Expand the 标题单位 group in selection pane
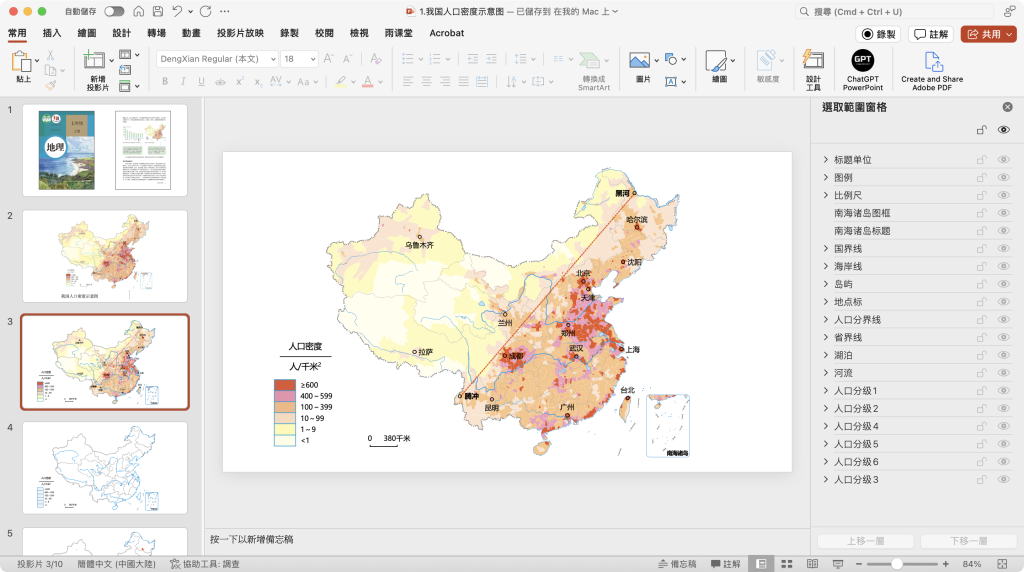Image resolution: width=1024 pixels, height=572 pixels. (x=825, y=160)
